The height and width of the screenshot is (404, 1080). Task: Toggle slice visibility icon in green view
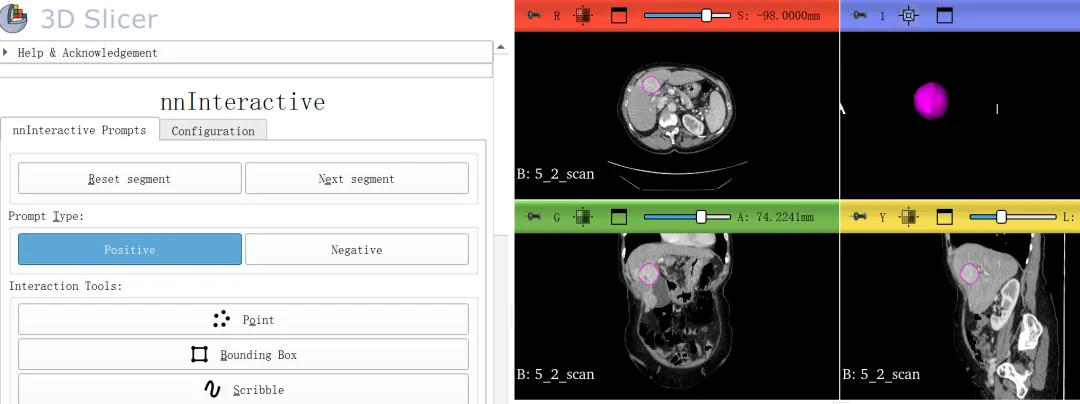(583, 217)
